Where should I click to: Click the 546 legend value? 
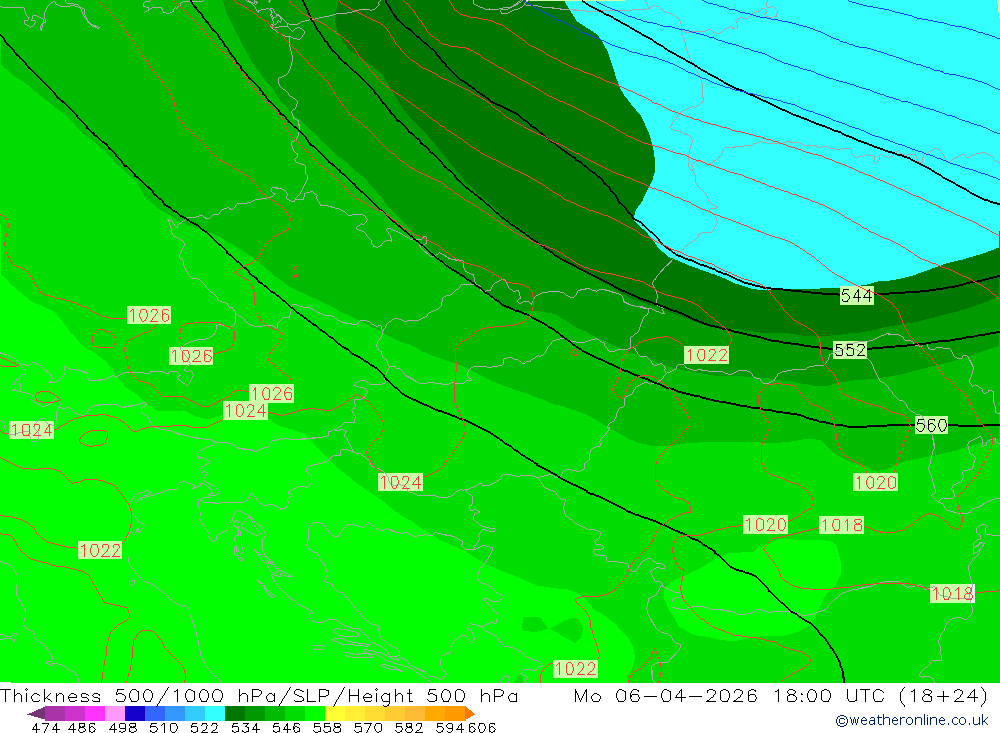pyautogui.click(x=286, y=728)
